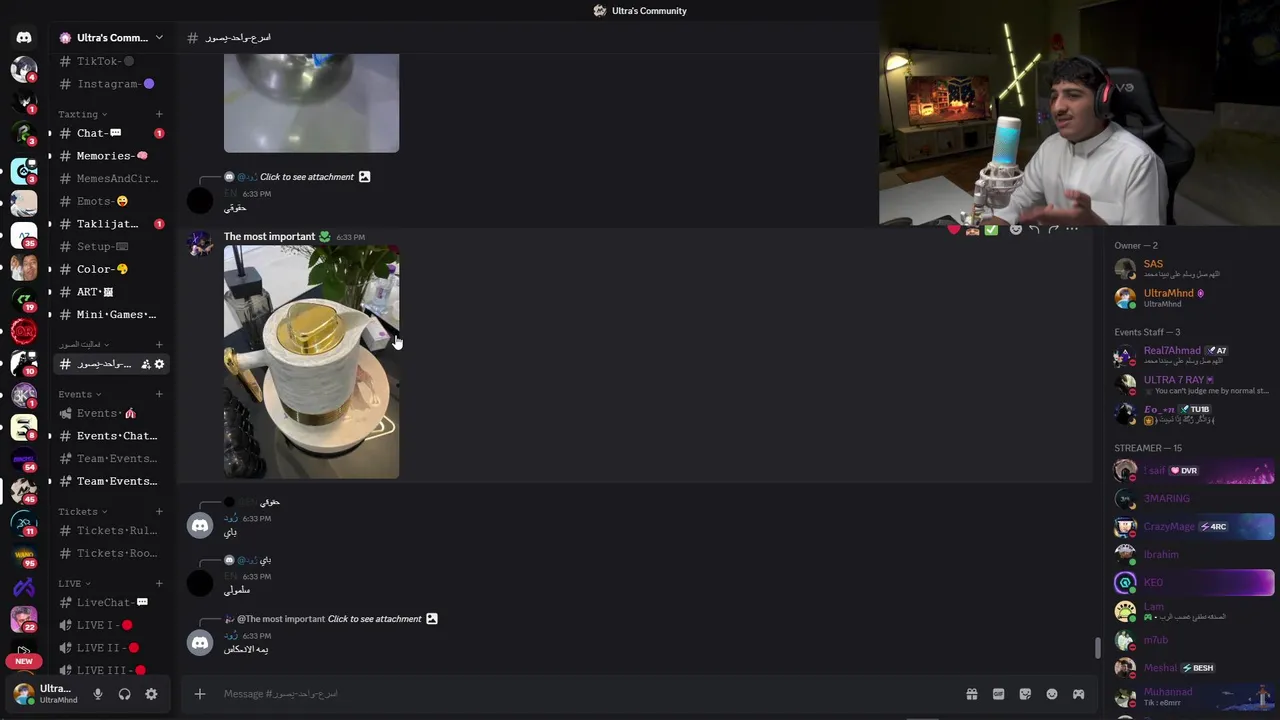This screenshot has height=720, width=1280.
Task: Collapse the LIVE category
Action: click(x=74, y=583)
